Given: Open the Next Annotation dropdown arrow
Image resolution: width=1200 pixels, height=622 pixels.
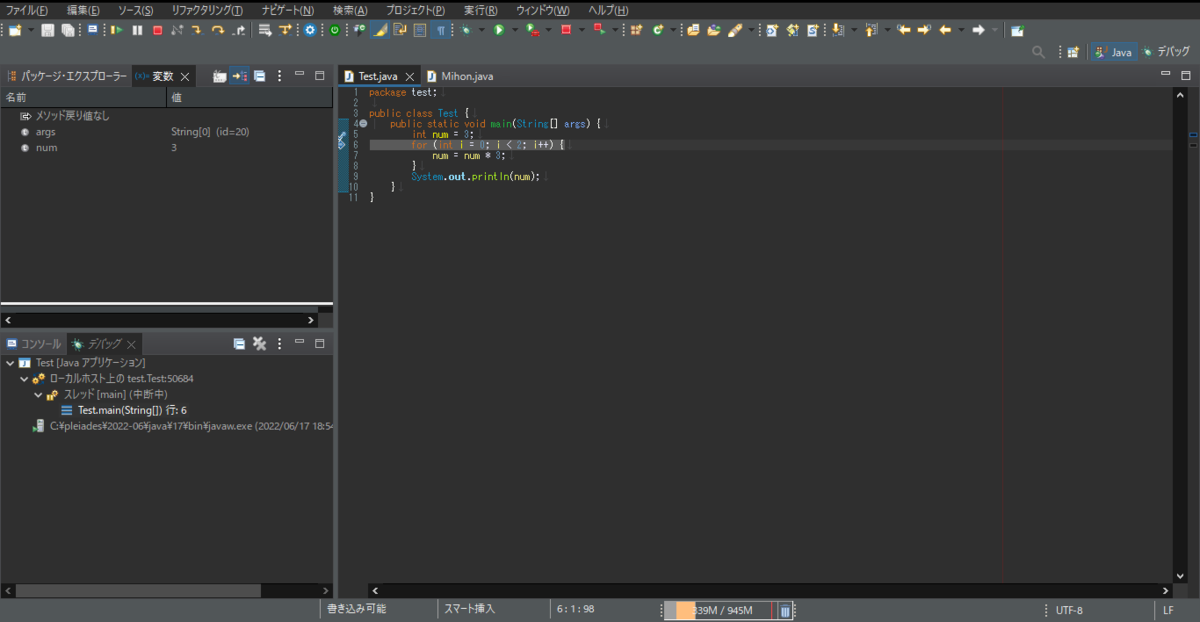Looking at the screenshot, I should (854, 30).
